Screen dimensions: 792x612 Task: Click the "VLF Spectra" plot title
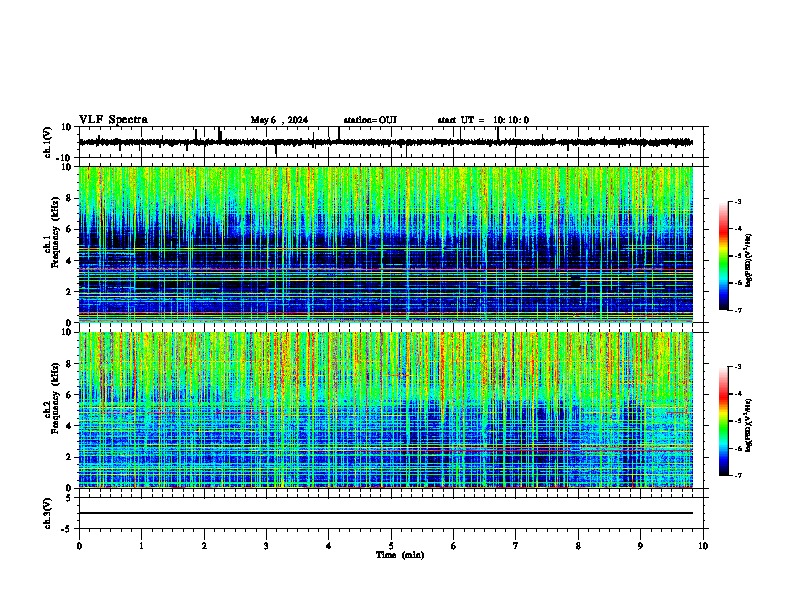[x=113, y=120]
